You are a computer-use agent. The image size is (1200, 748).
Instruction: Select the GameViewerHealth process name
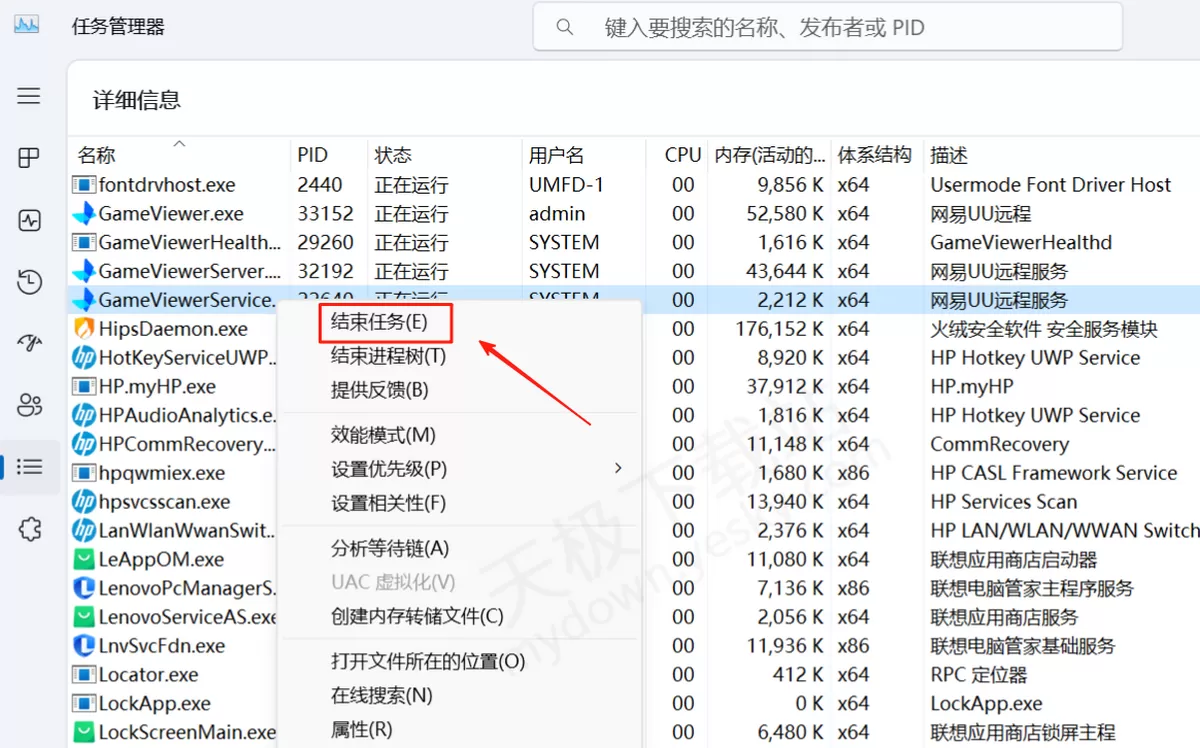click(x=190, y=243)
